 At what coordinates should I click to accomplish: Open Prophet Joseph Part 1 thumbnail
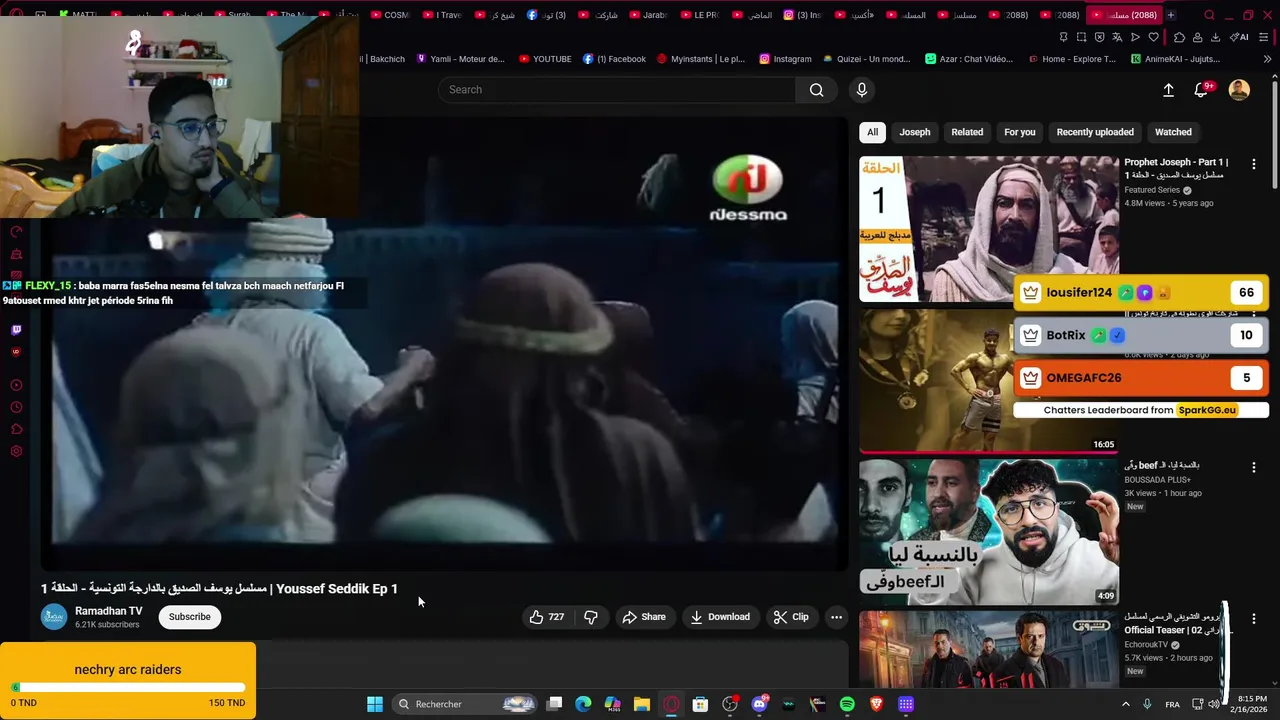tap(989, 229)
